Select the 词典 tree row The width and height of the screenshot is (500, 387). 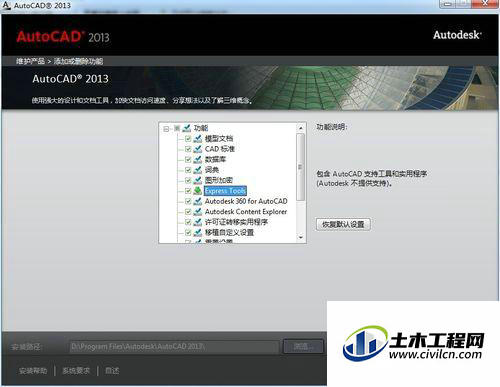[x=212, y=170]
